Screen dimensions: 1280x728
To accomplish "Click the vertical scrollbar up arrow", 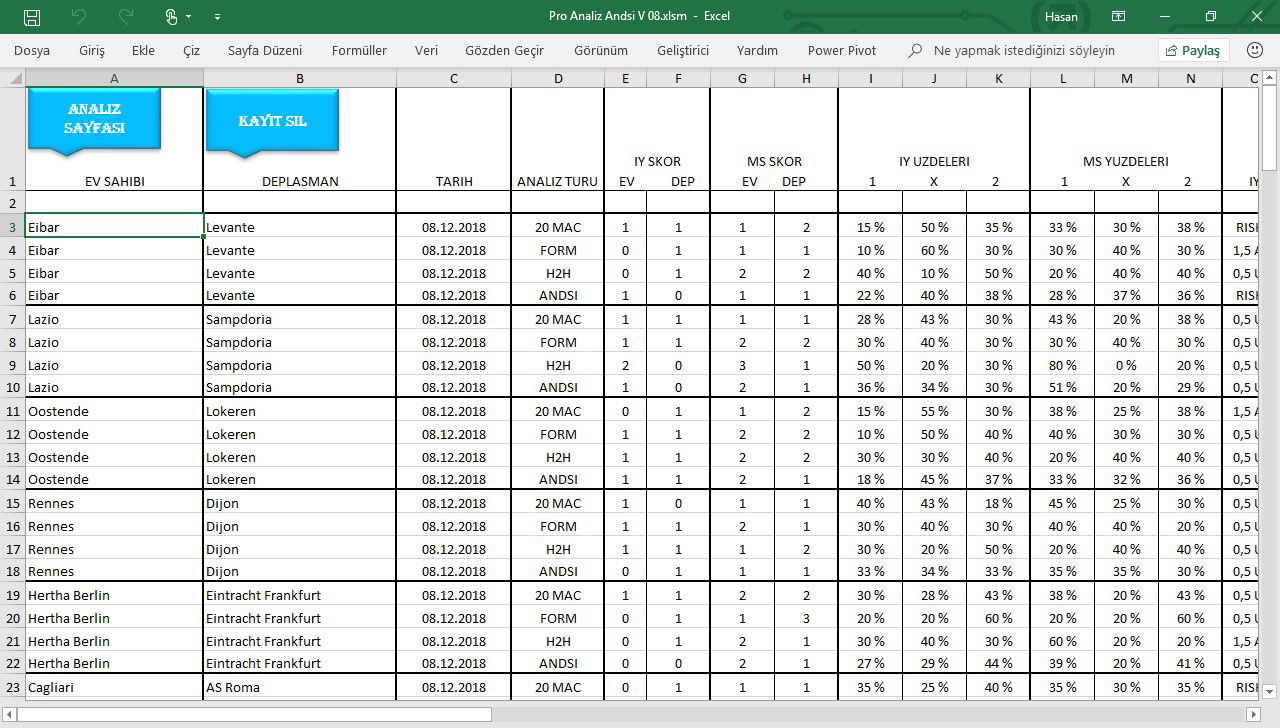I will click(1270, 78).
